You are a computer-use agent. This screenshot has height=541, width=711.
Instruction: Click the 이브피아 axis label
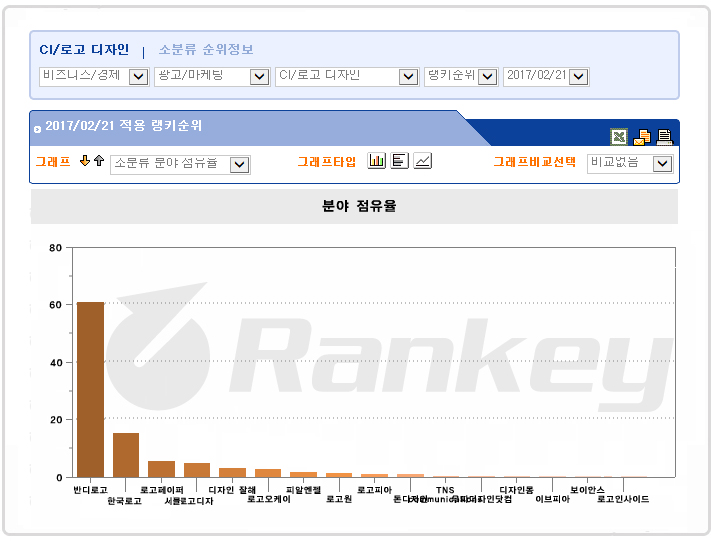pos(552,499)
